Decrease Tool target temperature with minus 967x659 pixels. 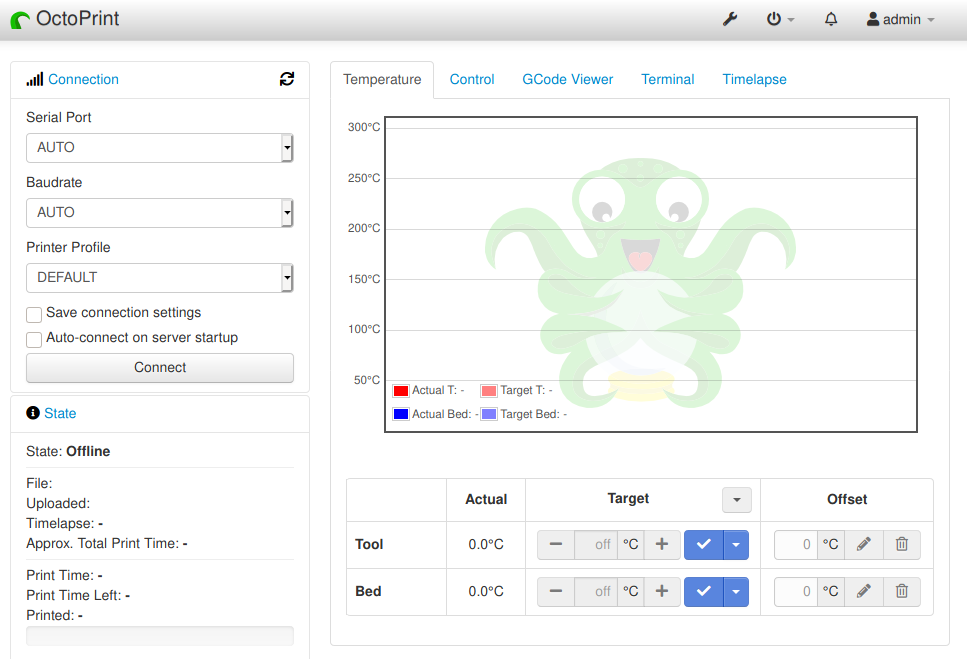click(556, 544)
